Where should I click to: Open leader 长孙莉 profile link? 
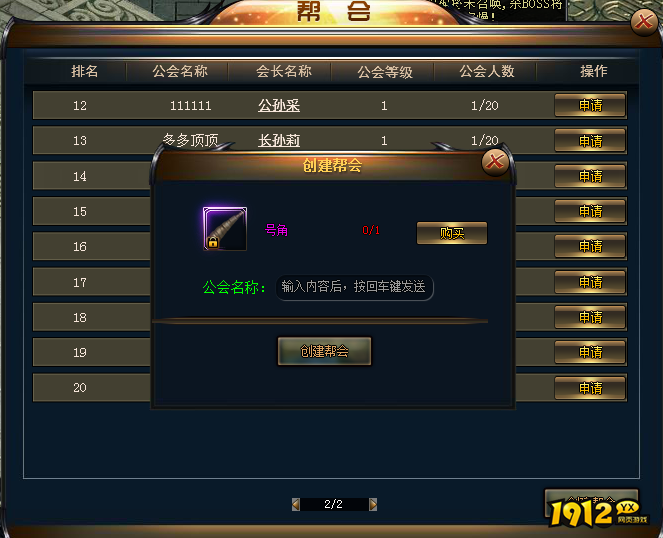coord(279,140)
